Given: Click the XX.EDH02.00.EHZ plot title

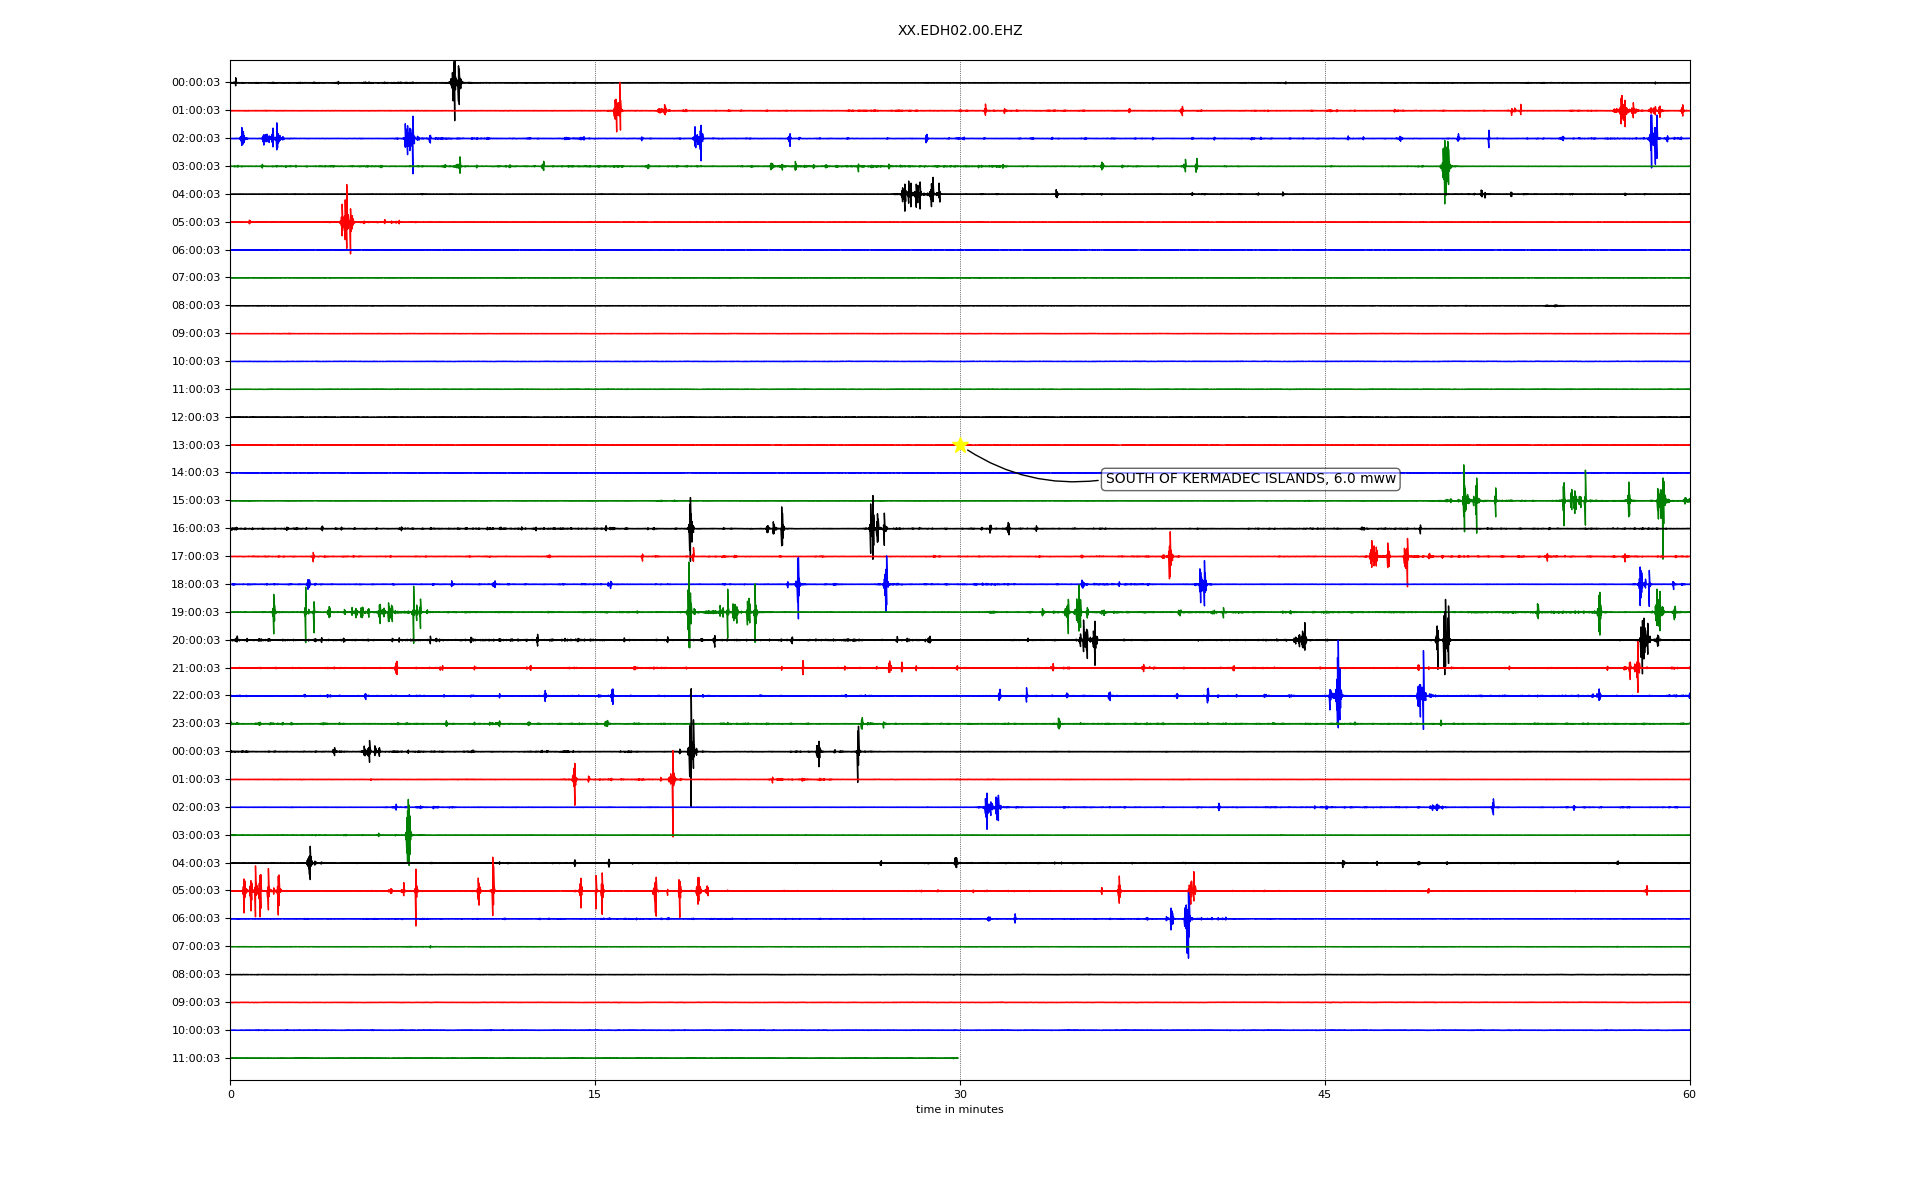Looking at the screenshot, I should pos(959,31).
